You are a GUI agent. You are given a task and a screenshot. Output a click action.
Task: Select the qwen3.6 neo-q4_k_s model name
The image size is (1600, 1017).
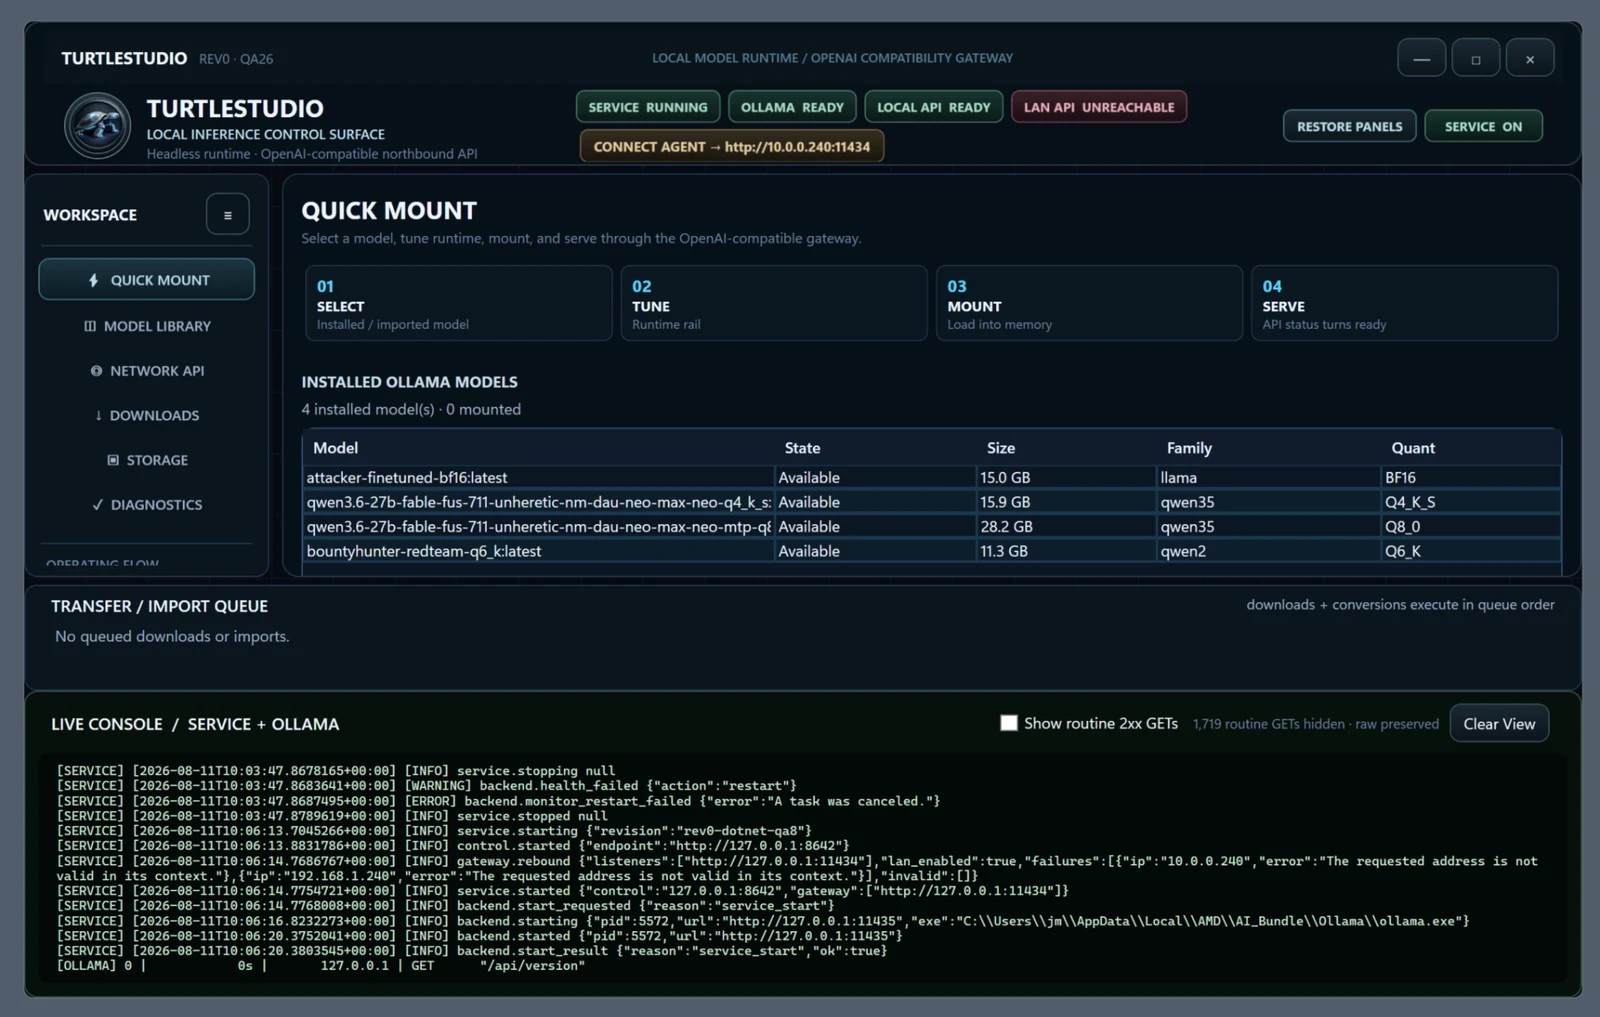[539, 502]
